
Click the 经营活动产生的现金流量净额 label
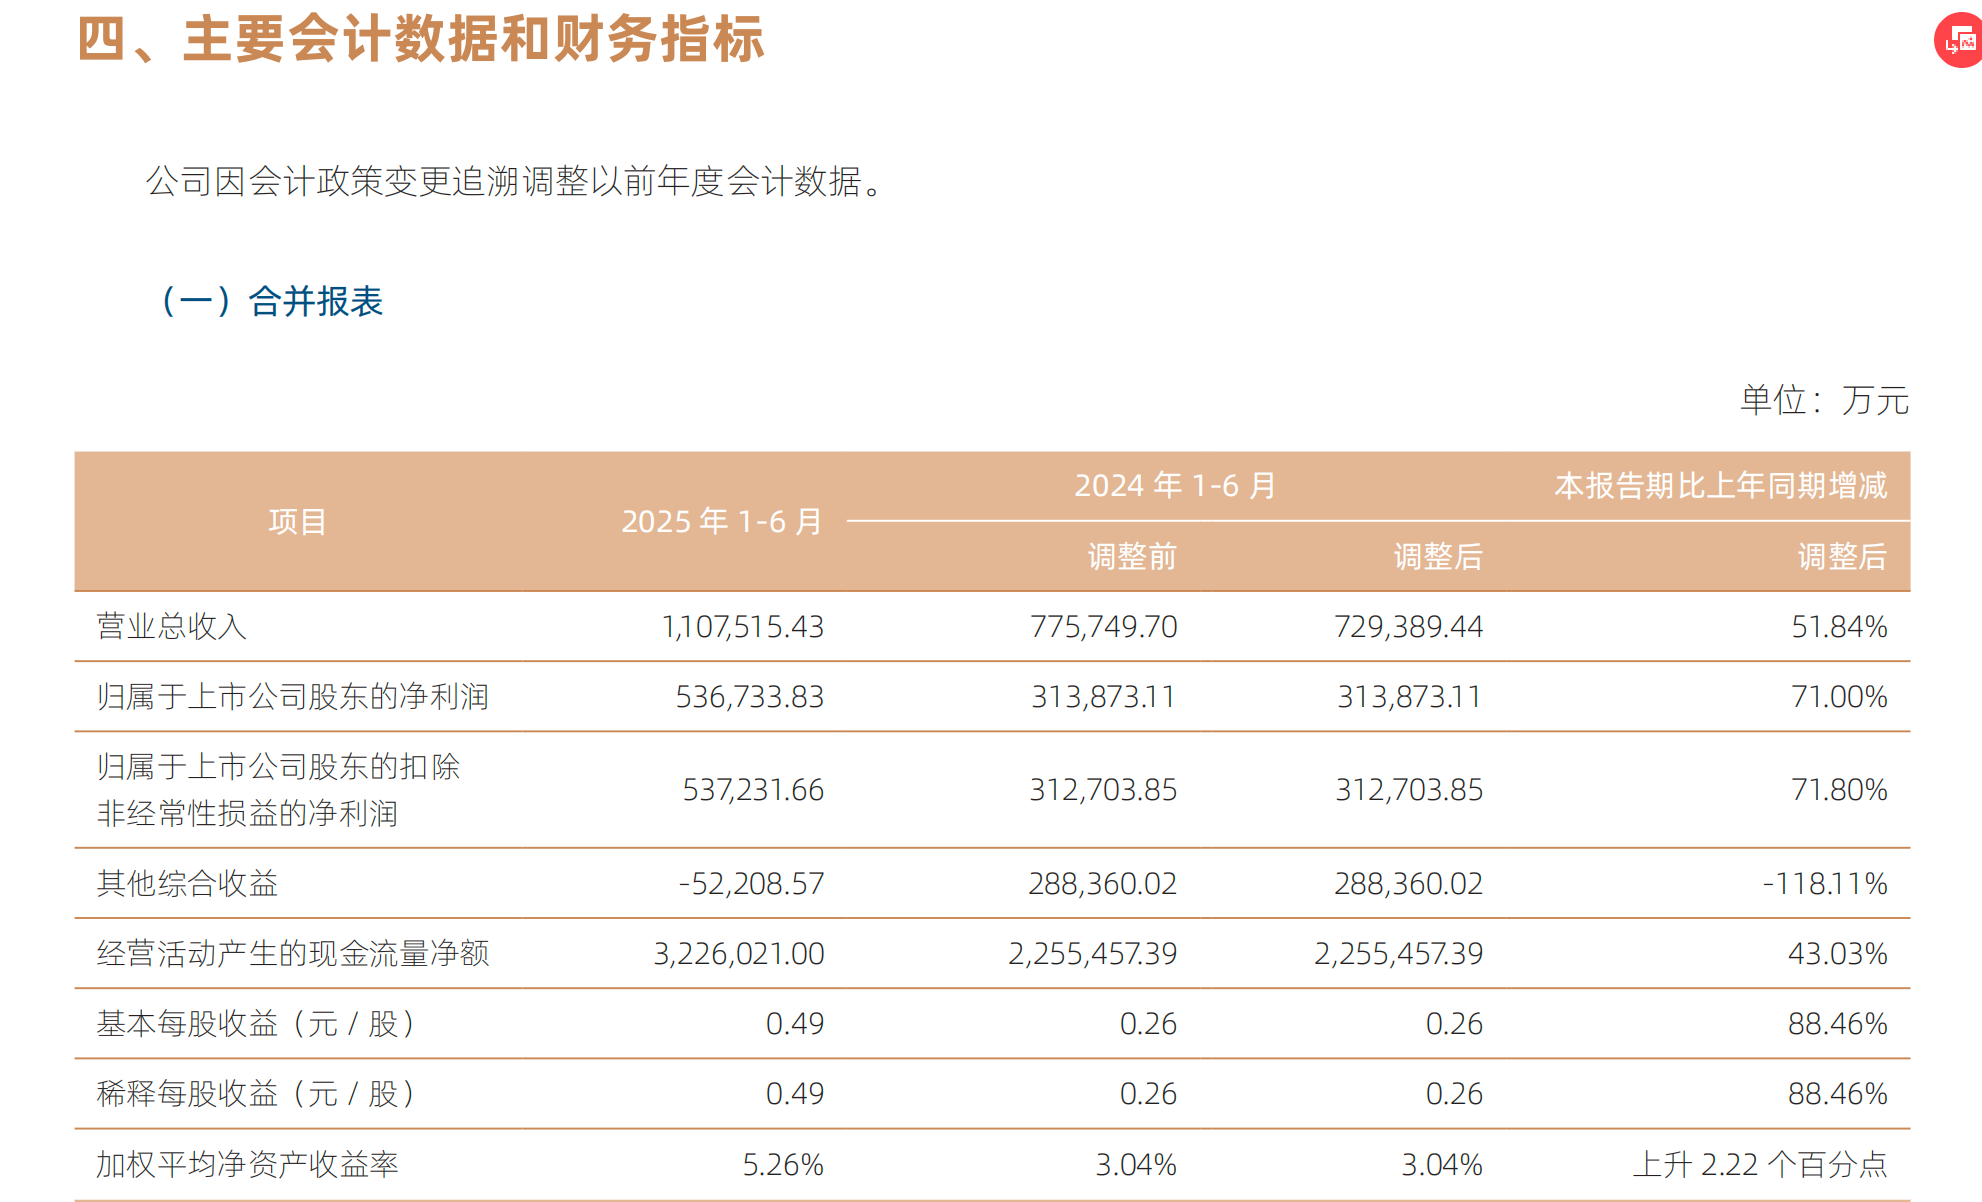[294, 954]
